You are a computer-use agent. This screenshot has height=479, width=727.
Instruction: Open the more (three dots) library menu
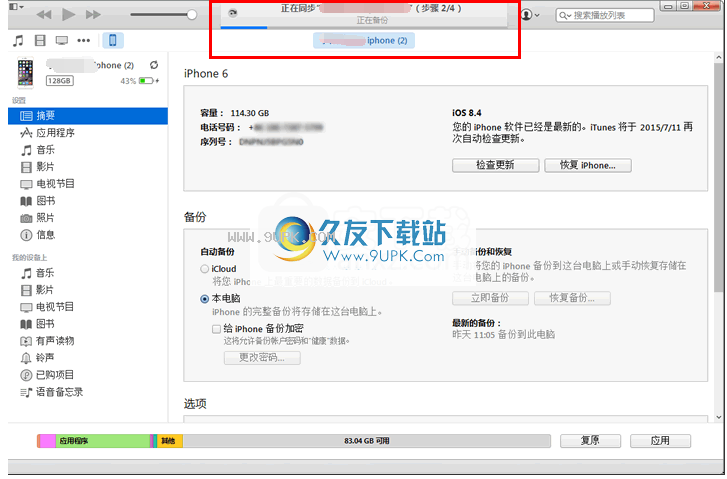tap(84, 41)
